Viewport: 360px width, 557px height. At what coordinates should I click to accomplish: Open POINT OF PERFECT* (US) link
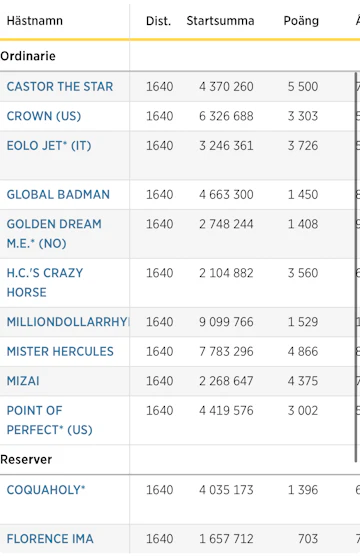tap(49, 420)
